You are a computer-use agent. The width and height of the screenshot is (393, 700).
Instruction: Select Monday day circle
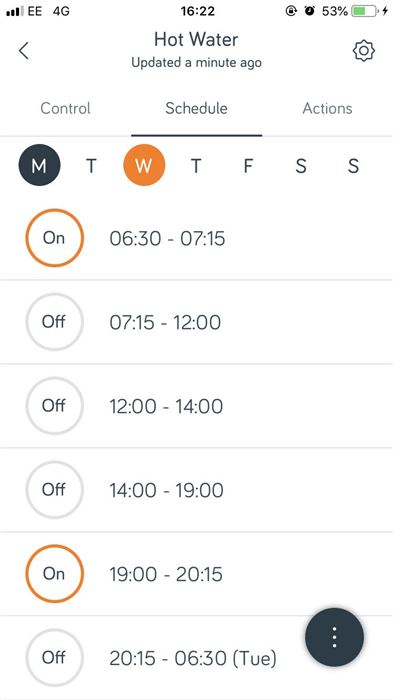39,166
